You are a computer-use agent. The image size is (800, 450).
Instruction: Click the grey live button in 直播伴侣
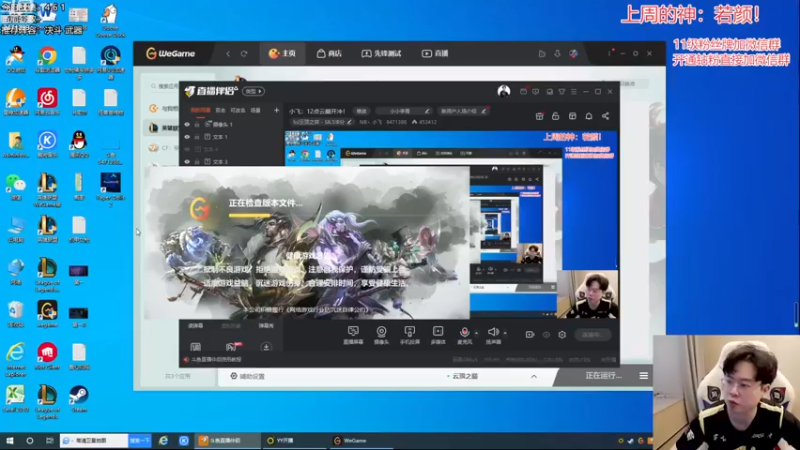pos(592,335)
